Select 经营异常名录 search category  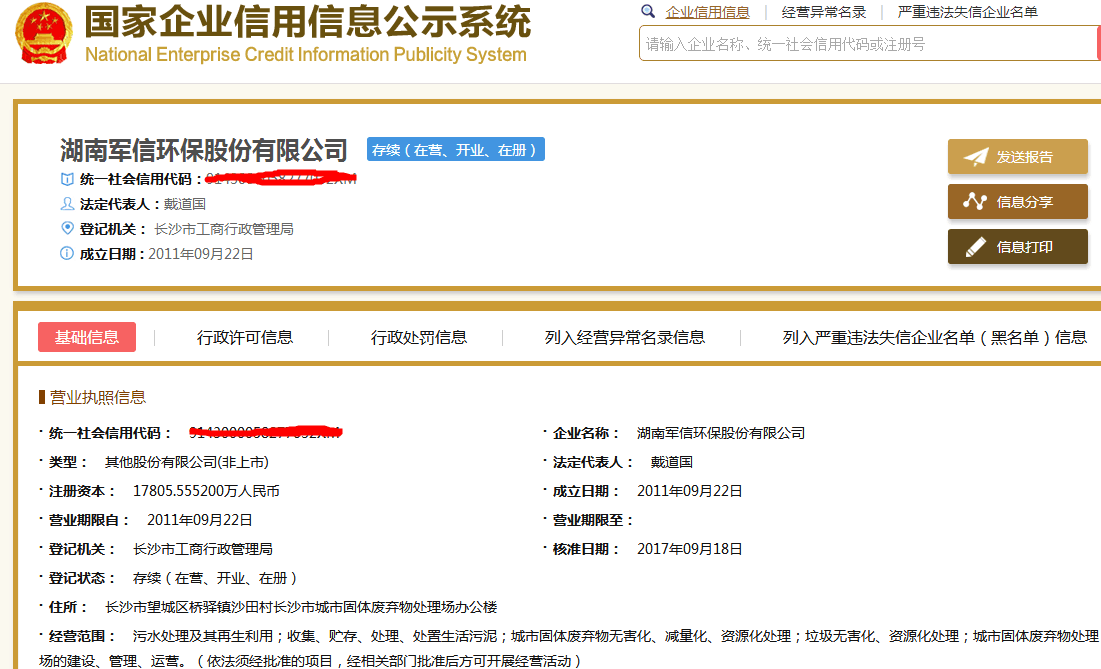(x=824, y=12)
